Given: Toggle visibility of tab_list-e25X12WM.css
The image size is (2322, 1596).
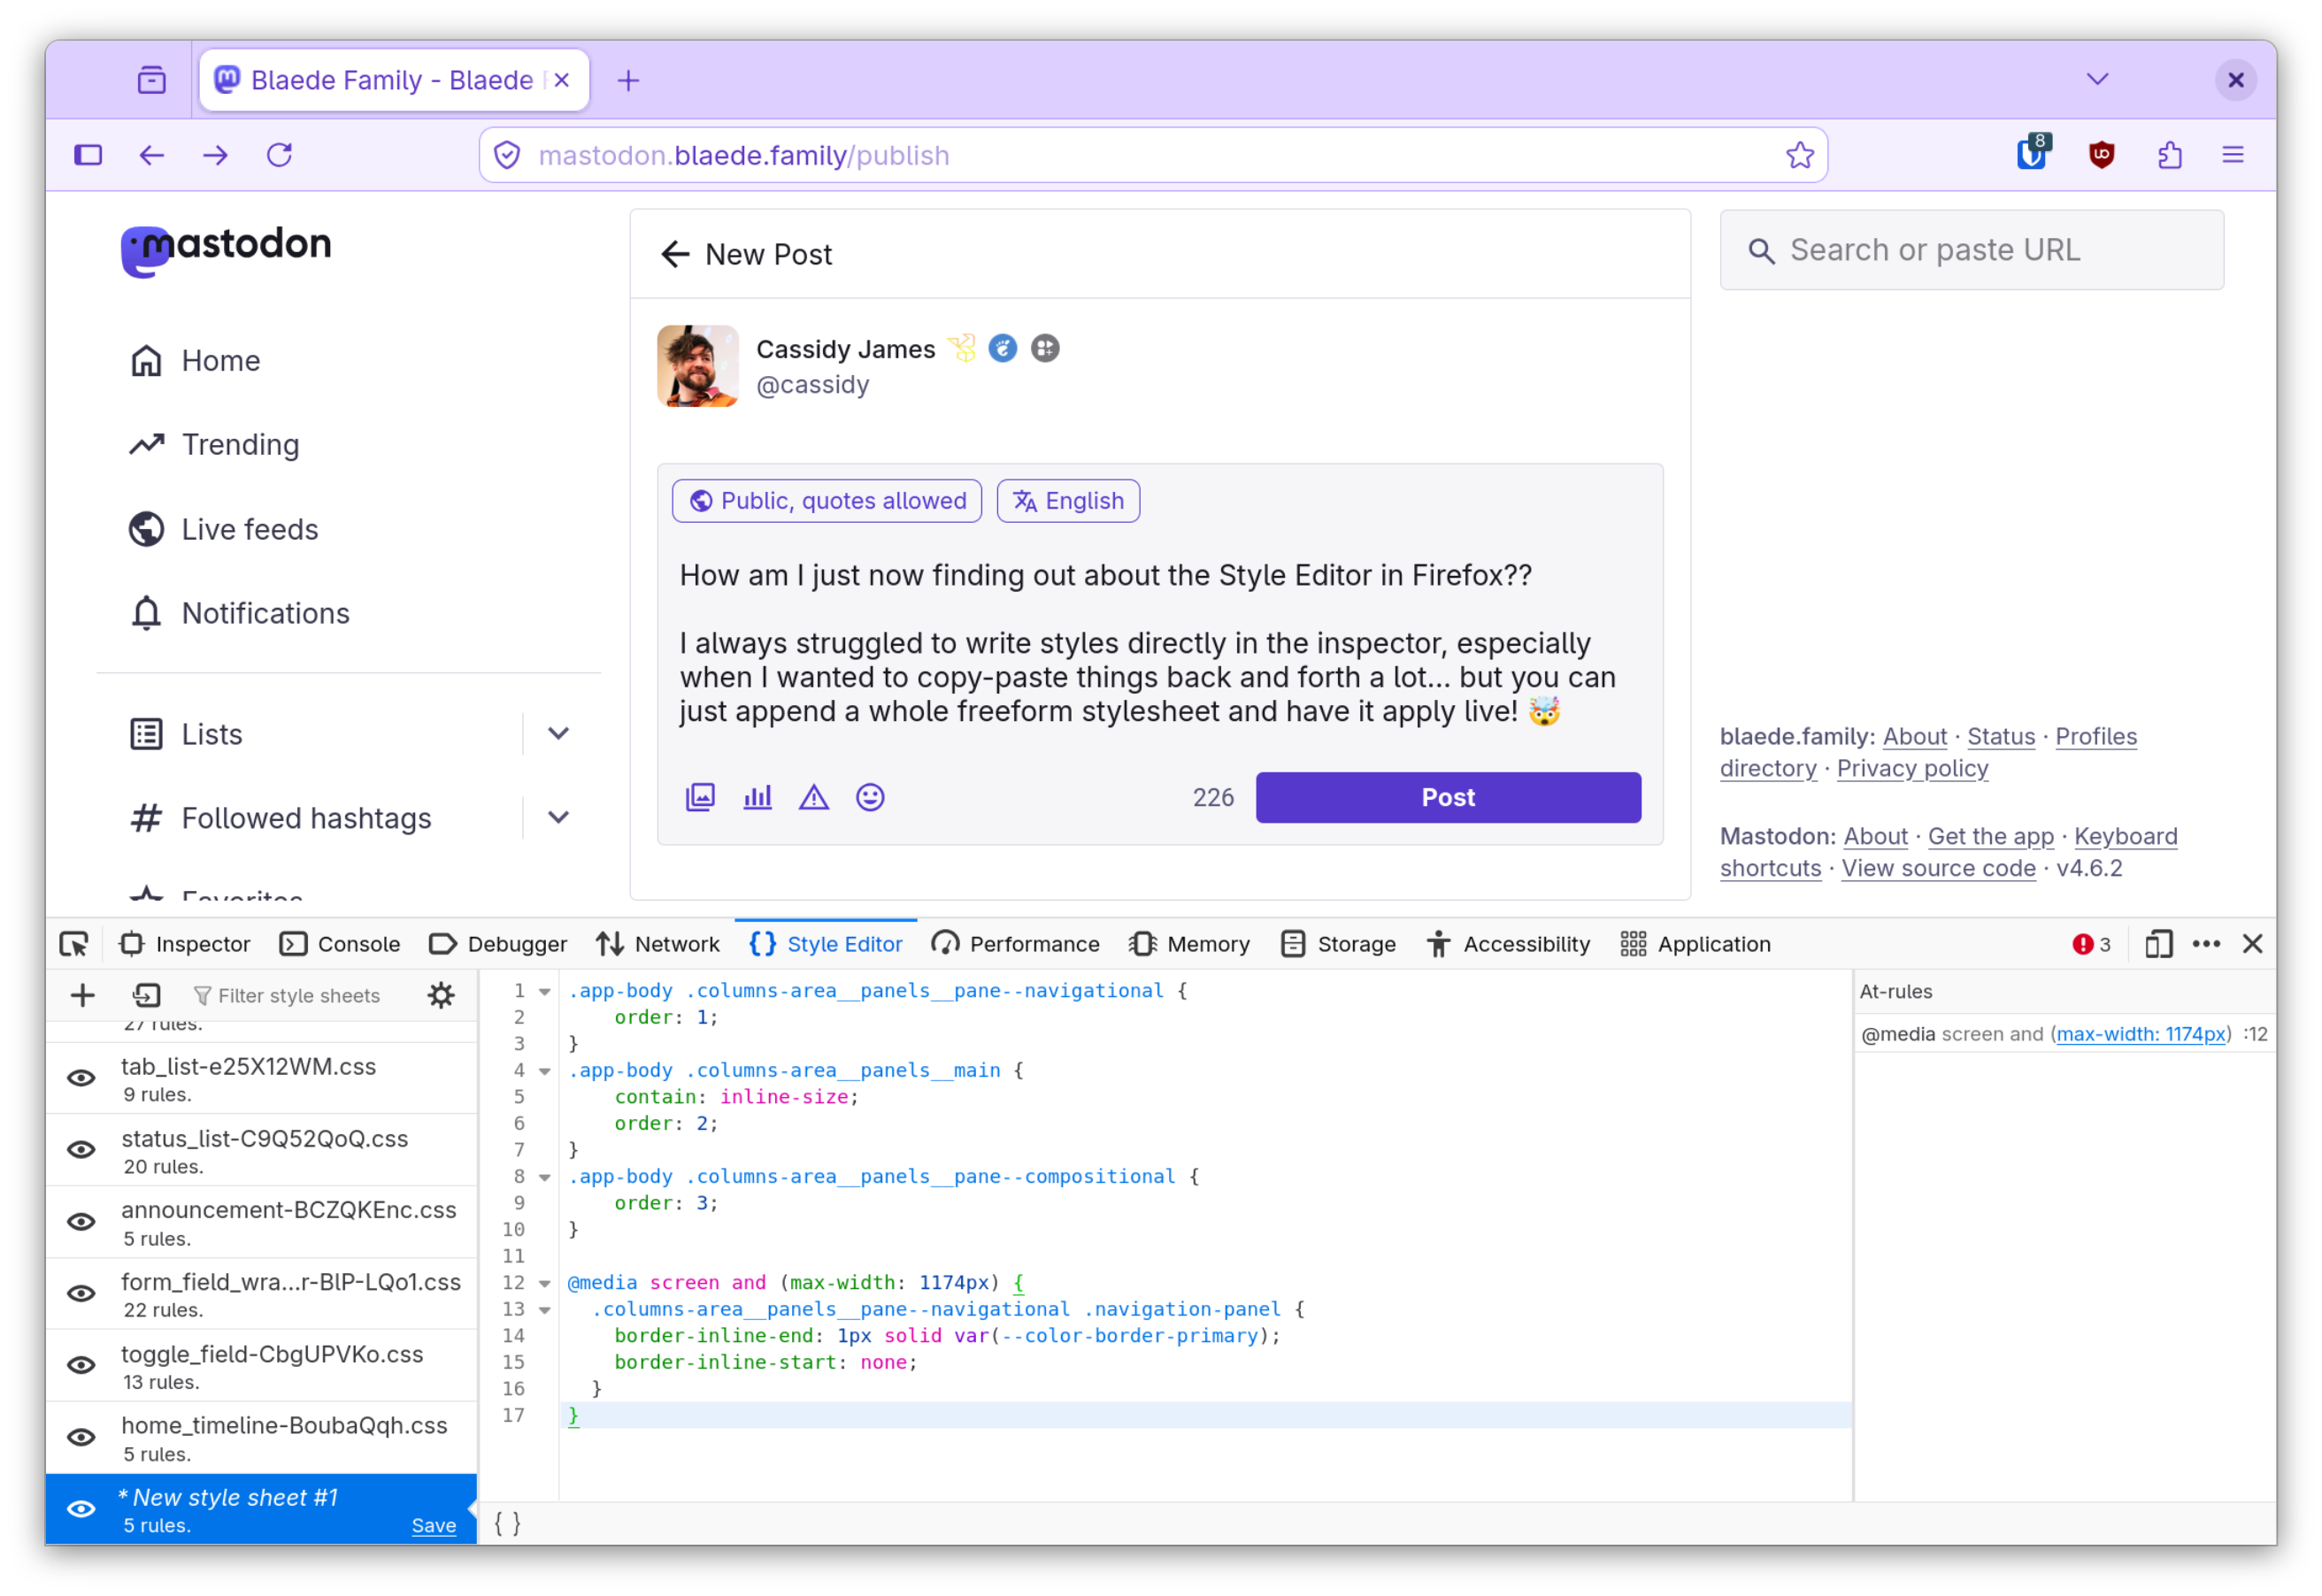Looking at the screenshot, I should (x=81, y=1078).
